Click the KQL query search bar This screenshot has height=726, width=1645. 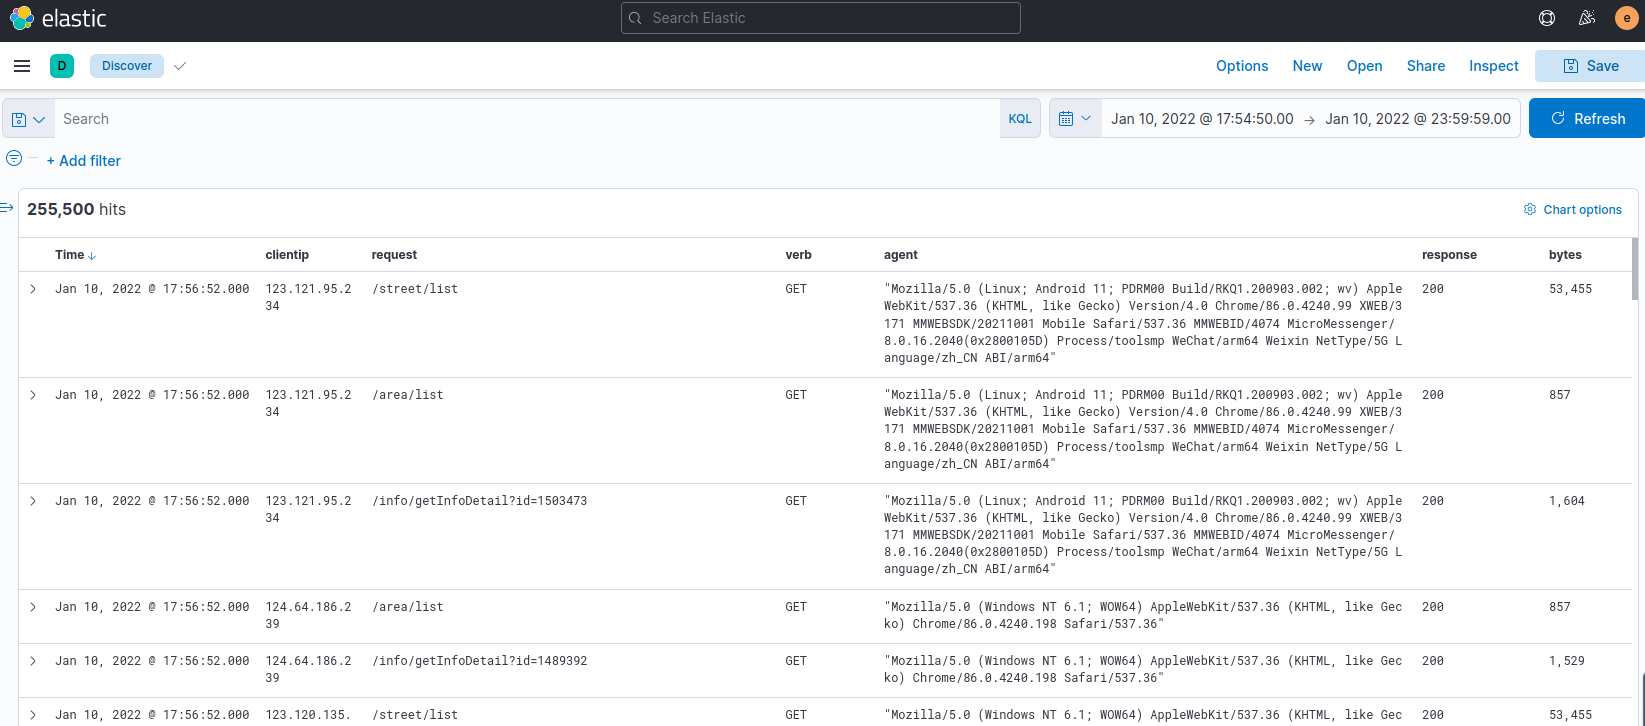coord(527,119)
